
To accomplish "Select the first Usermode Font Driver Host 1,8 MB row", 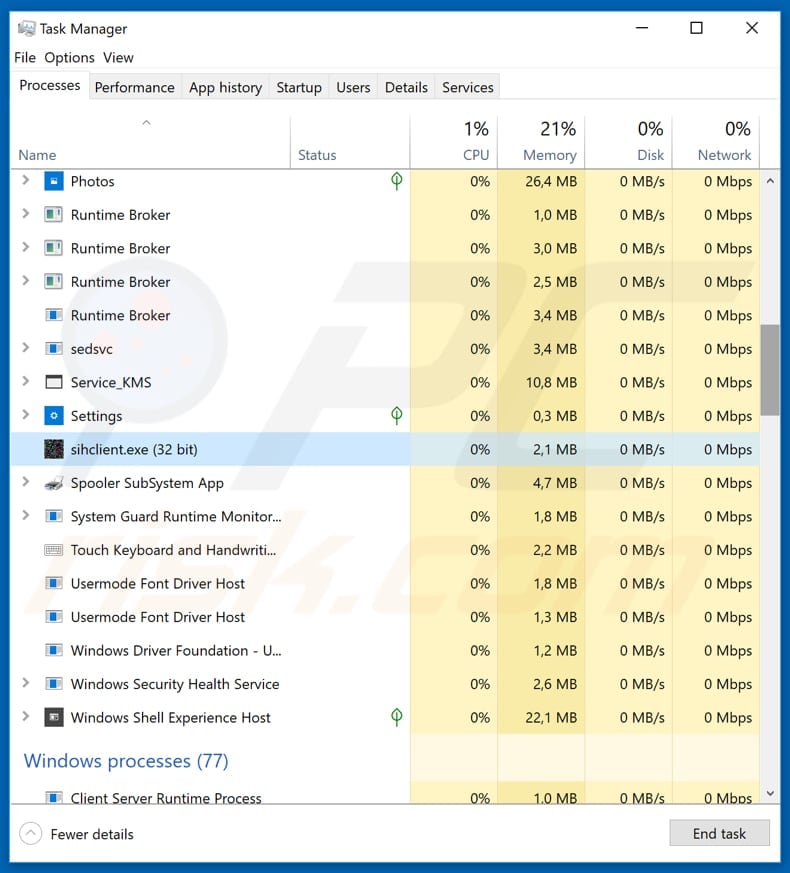I will [385, 583].
